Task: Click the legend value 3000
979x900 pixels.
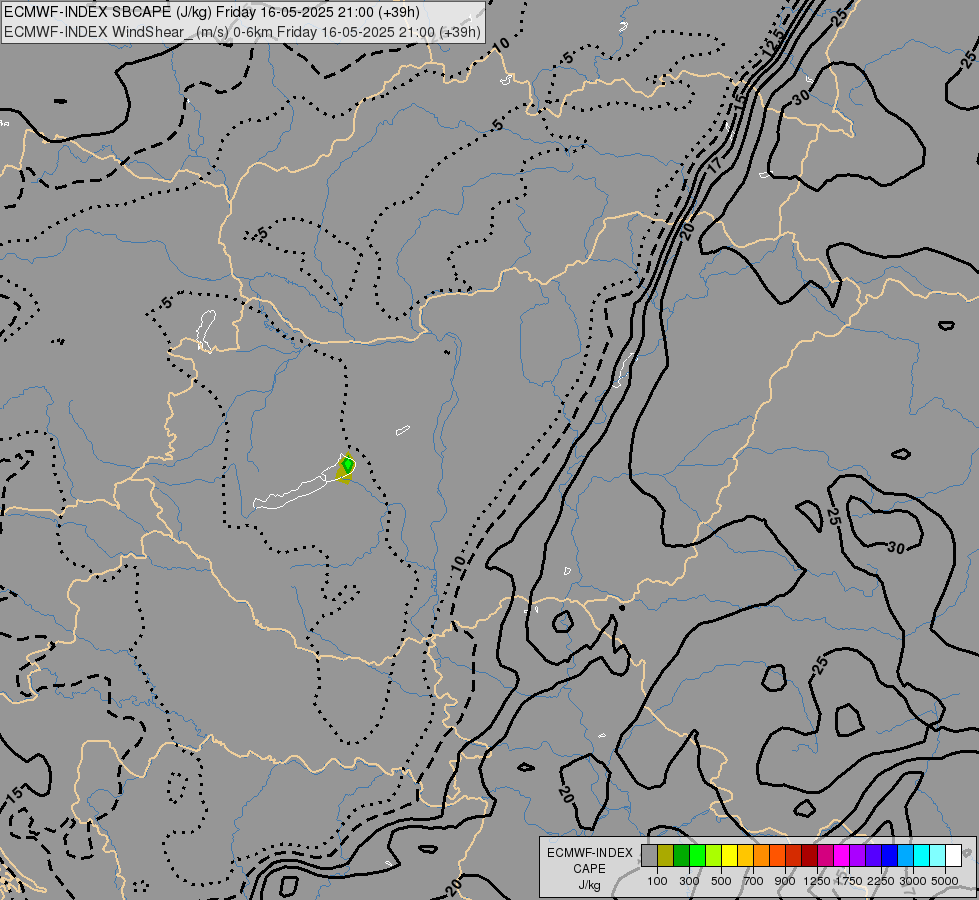Action: pyautogui.click(x=913, y=881)
